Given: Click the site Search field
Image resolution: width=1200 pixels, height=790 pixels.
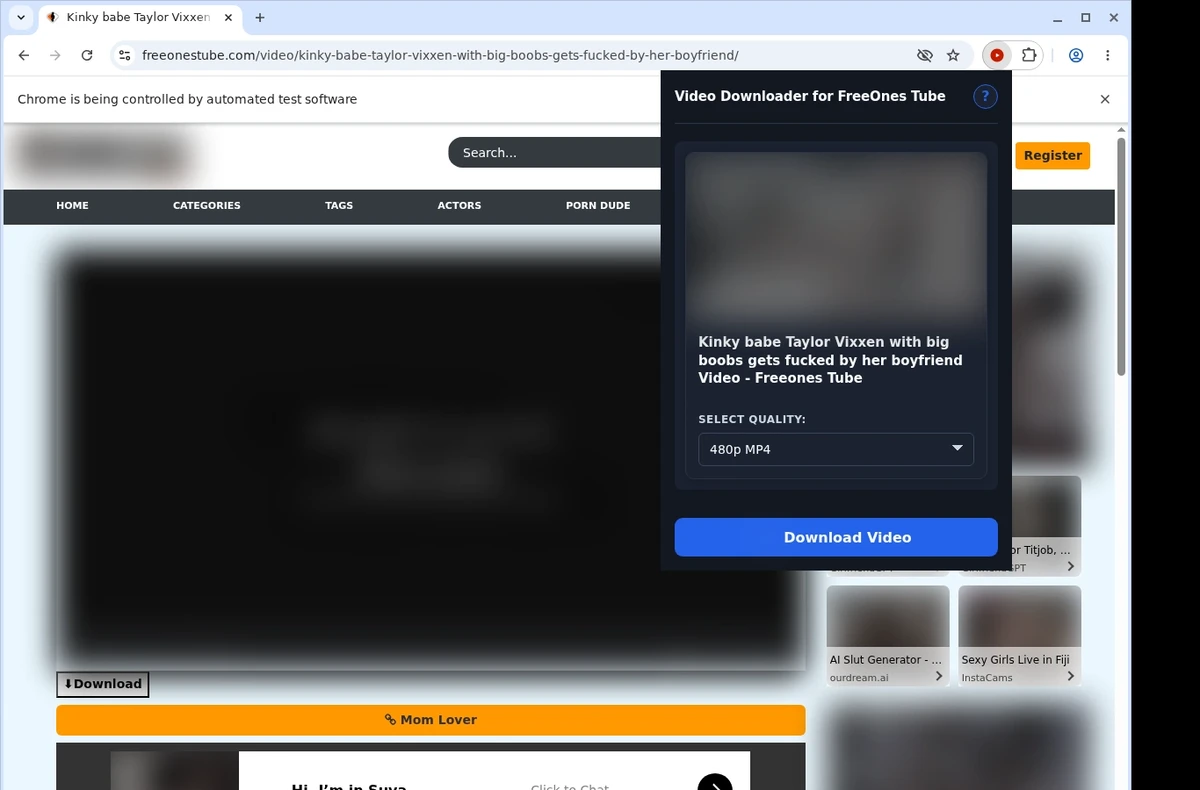Looking at the screenshot, I should (554, 153).
